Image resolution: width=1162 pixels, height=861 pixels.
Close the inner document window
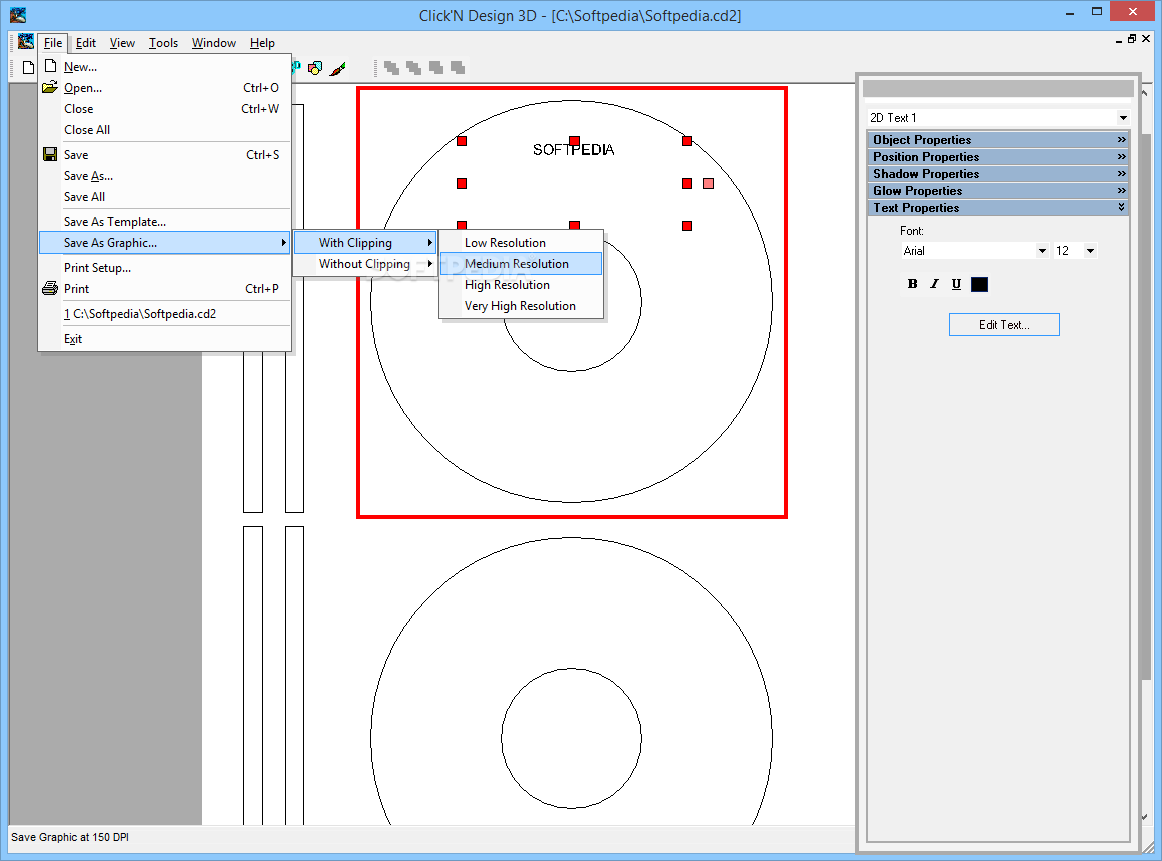click(x=1146, y=39)
